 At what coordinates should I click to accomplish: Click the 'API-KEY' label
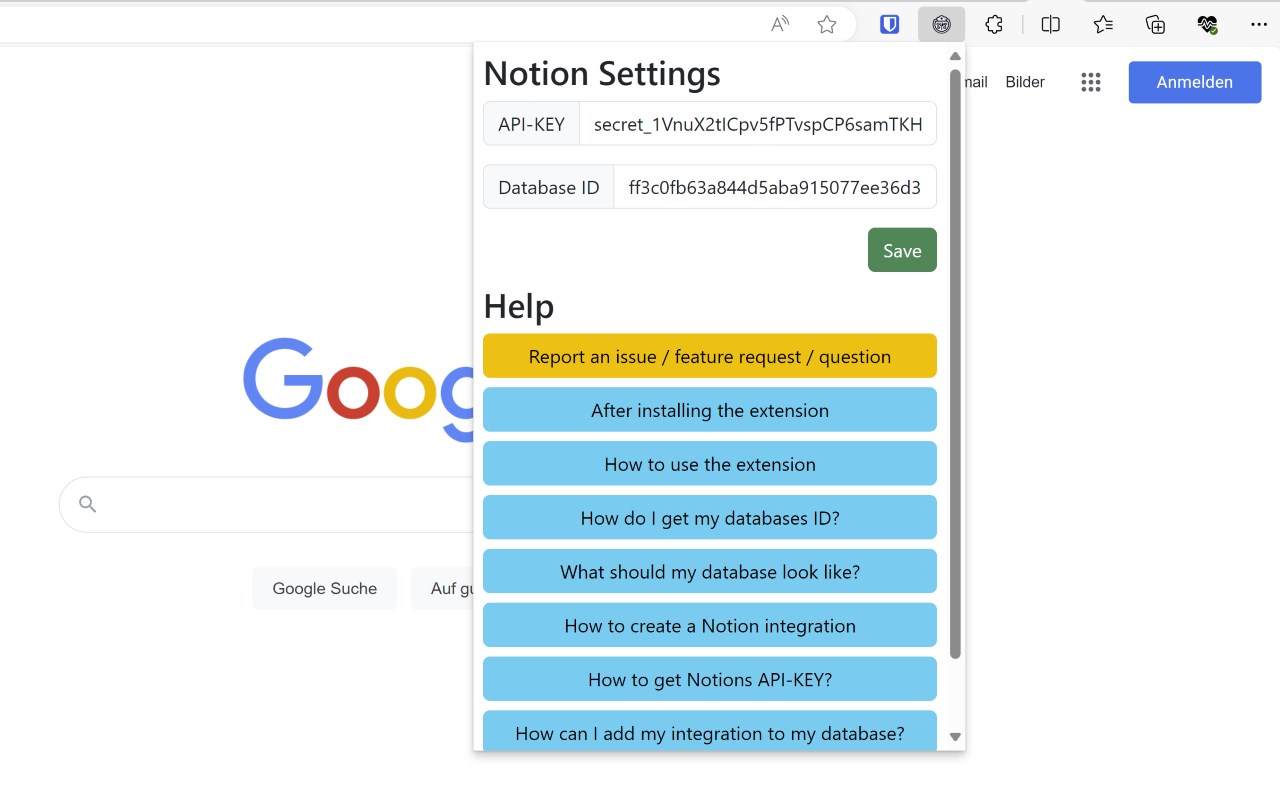pyautogui.click(x=532, y=124)
